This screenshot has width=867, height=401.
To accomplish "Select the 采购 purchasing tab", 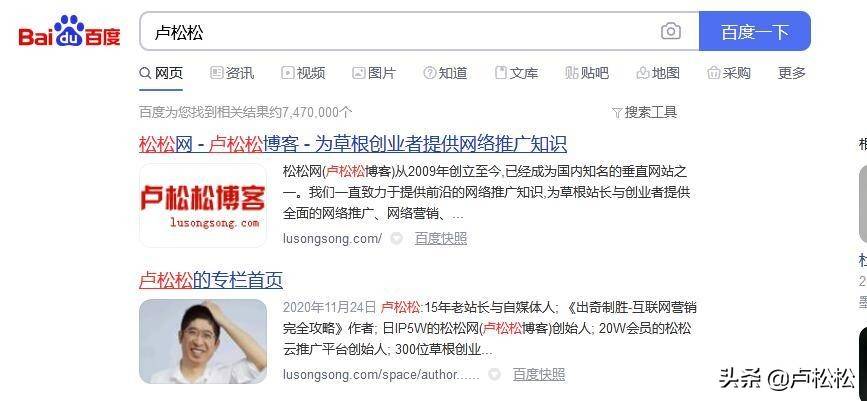I will click(729, 72).
